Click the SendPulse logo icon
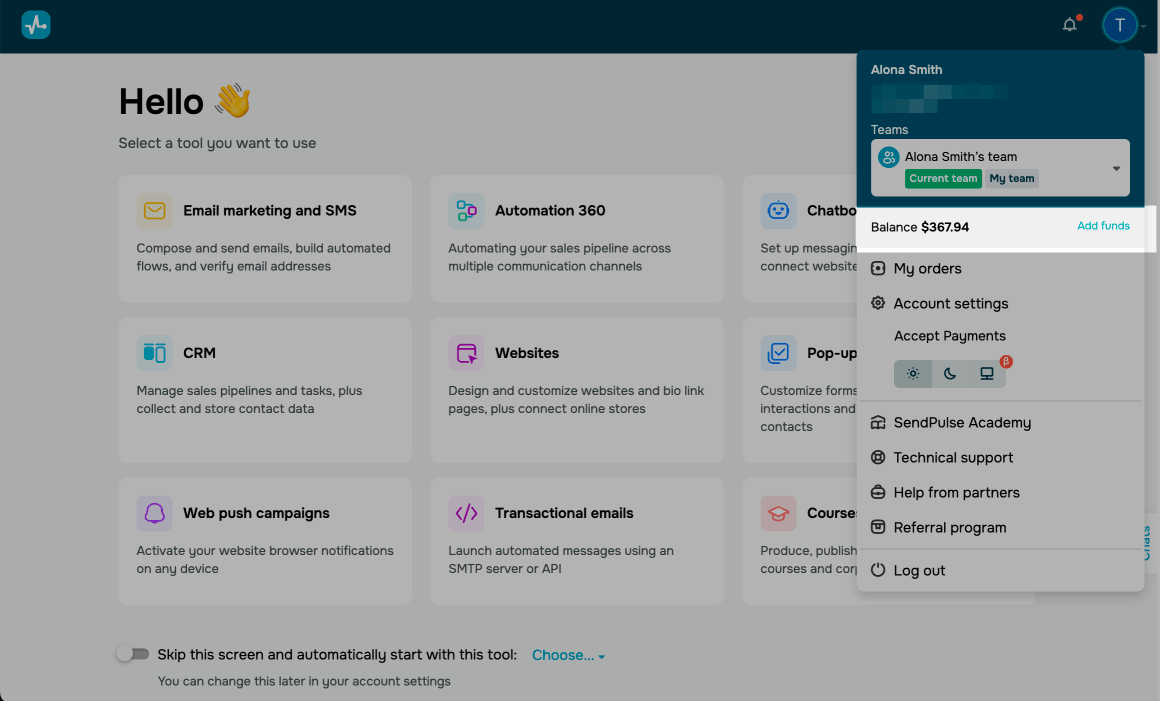Image resolution: width=1160 pixels, height=701 pixels. click(x=36, y=25)
